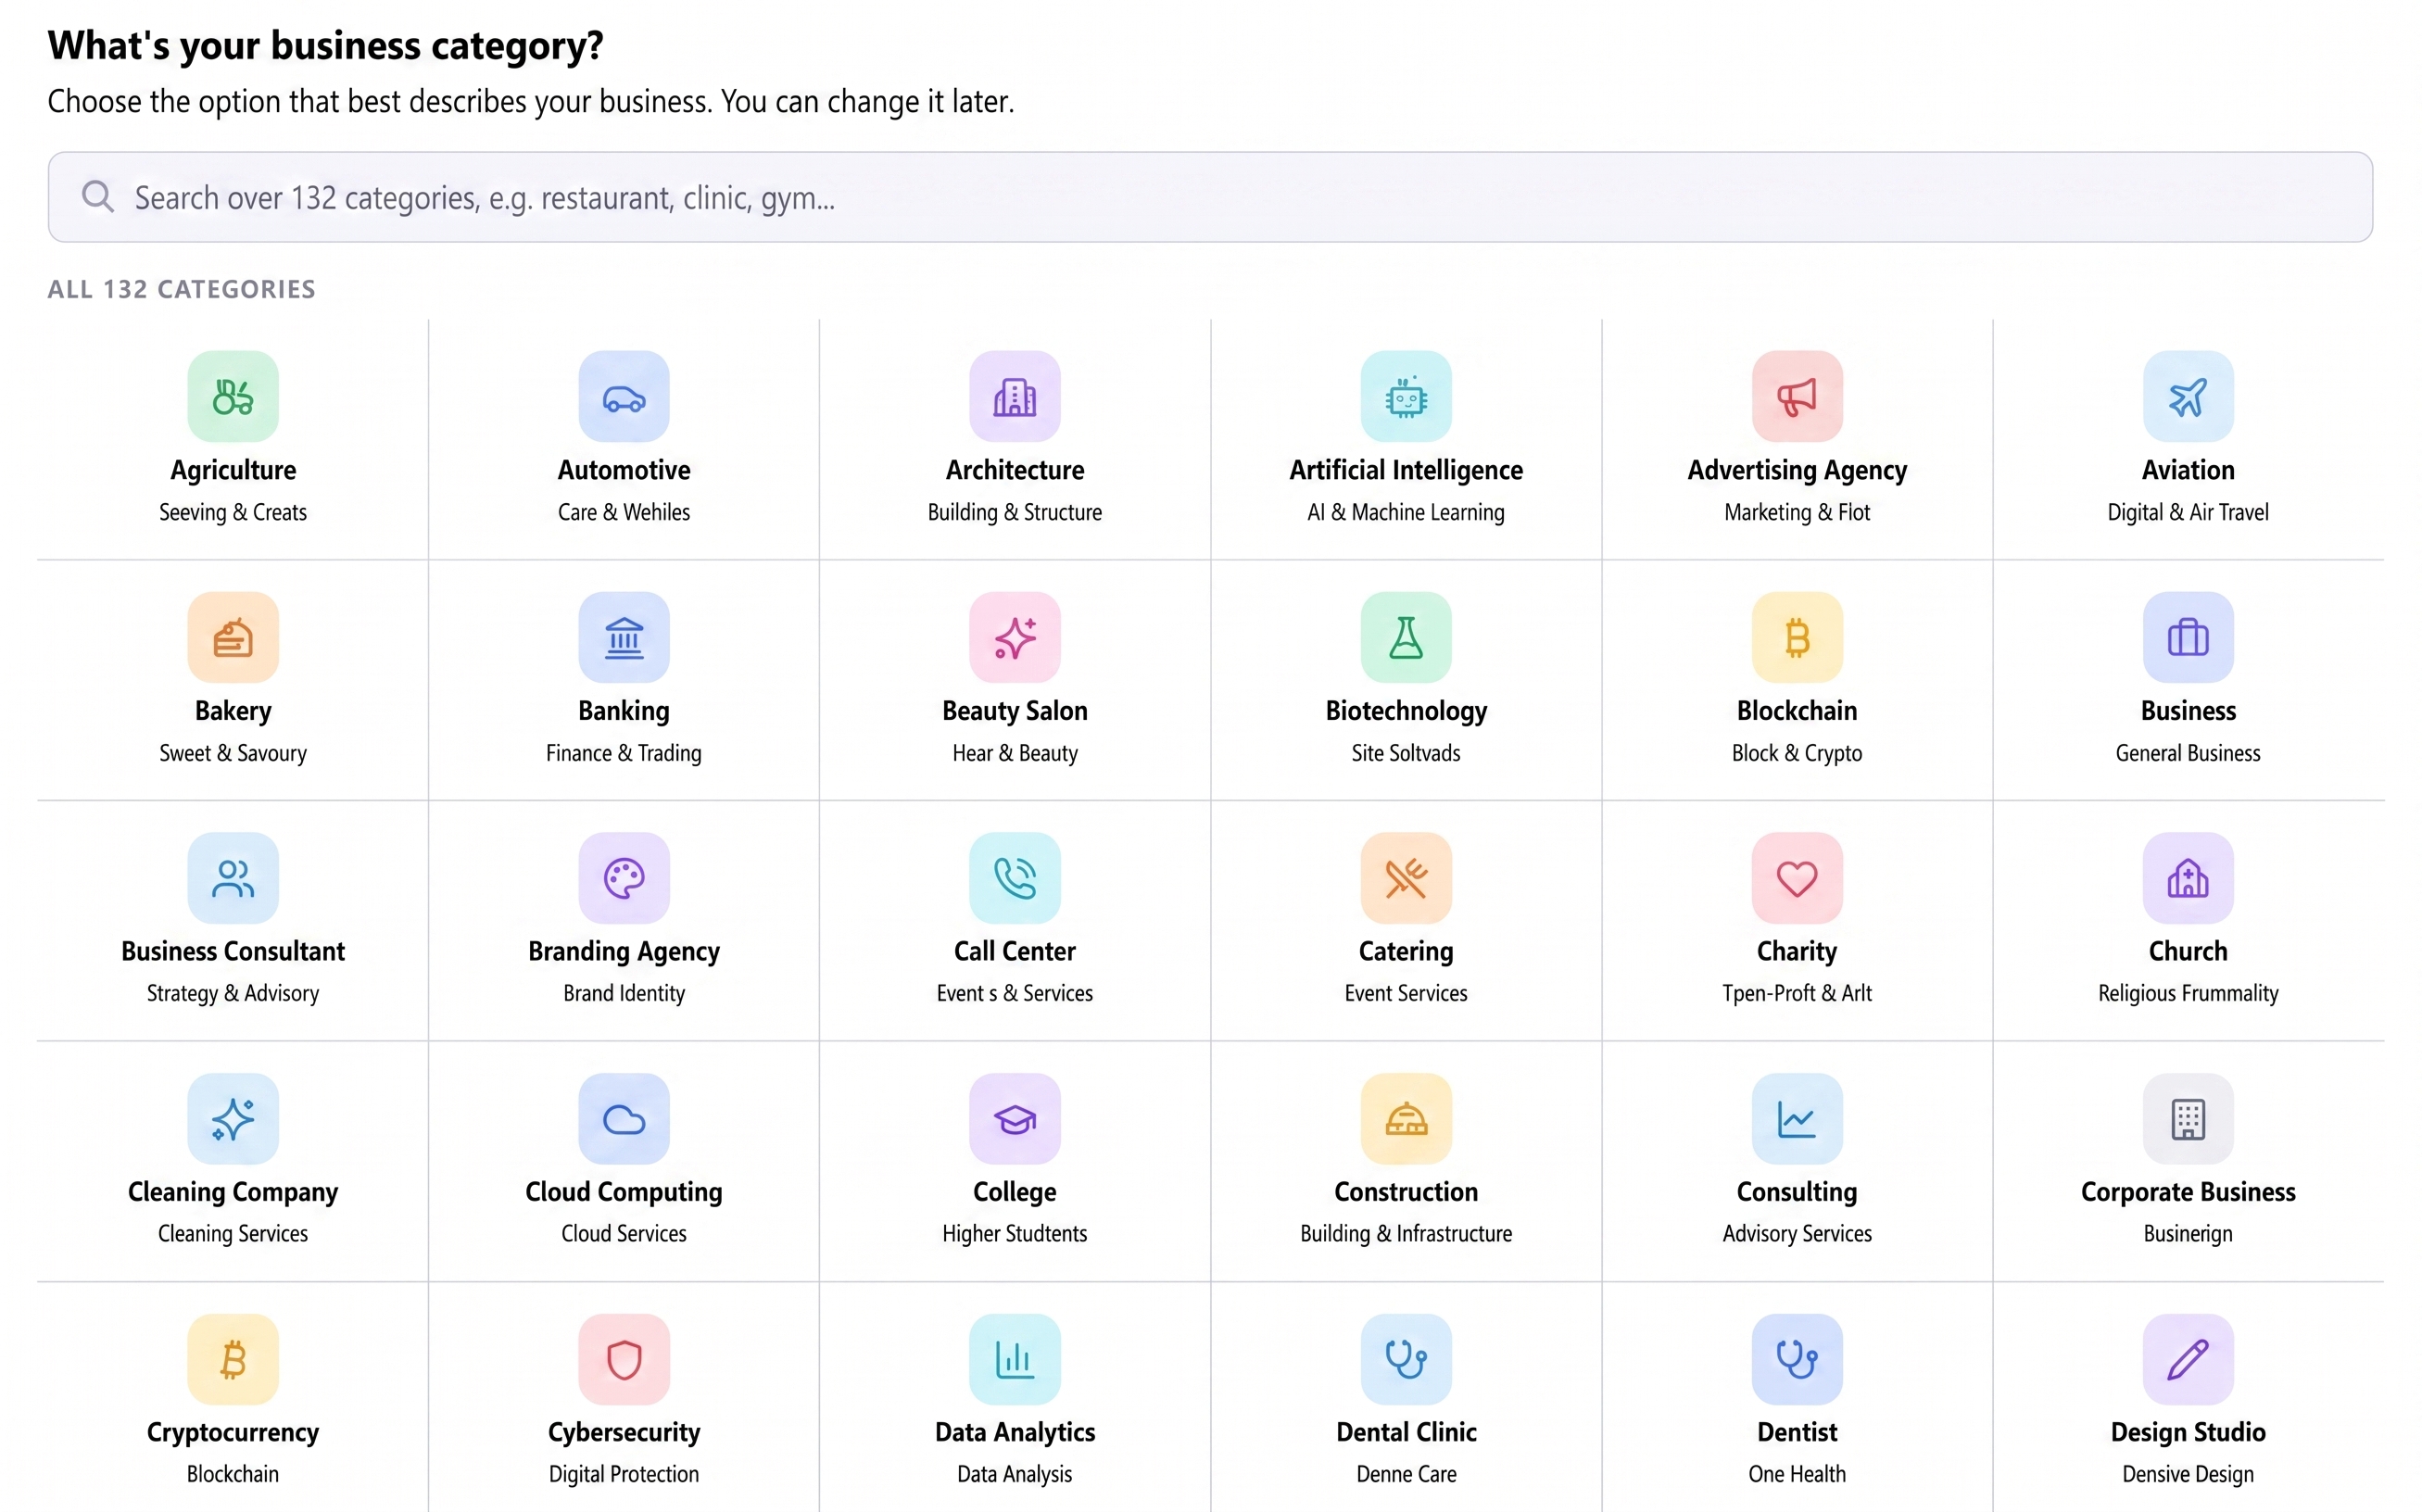
Task: Click the 'Sweet & Savoury' subtitle
Action: pyautogui.click(x=233, y=753)
